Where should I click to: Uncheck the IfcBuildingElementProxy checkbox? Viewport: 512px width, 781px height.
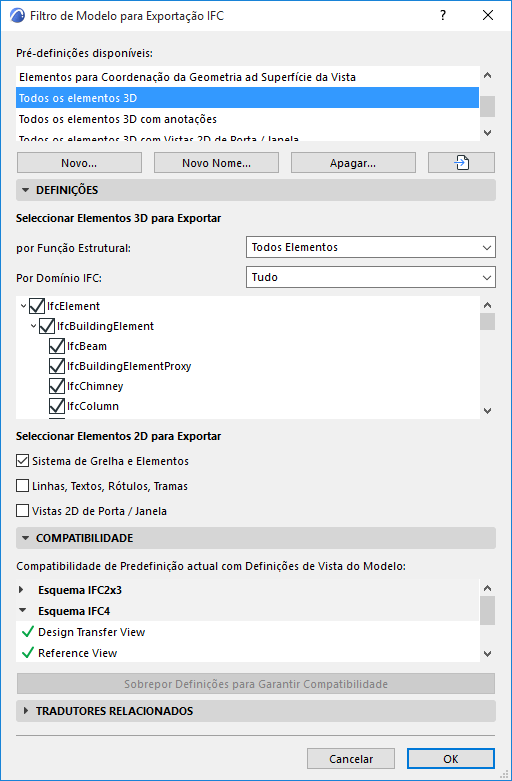pos(57,366)
